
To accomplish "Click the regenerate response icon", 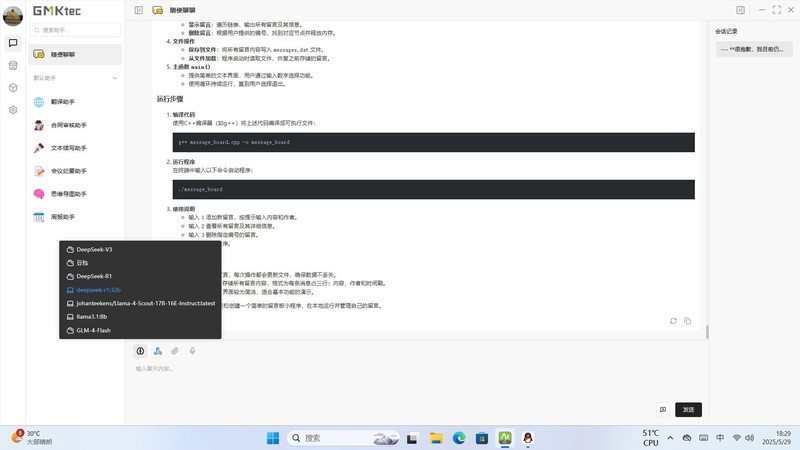I will coord(673,321).
